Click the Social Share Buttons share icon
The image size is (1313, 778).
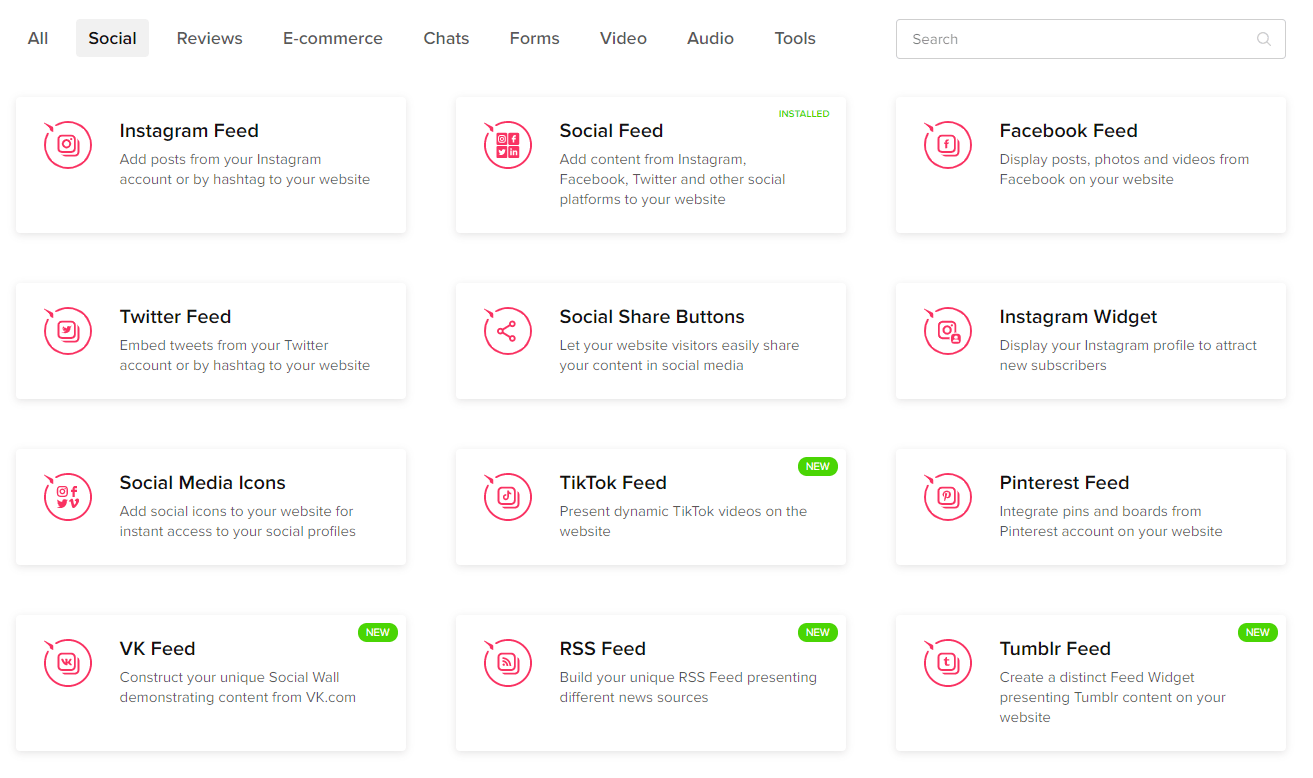(x=508, y=331)
